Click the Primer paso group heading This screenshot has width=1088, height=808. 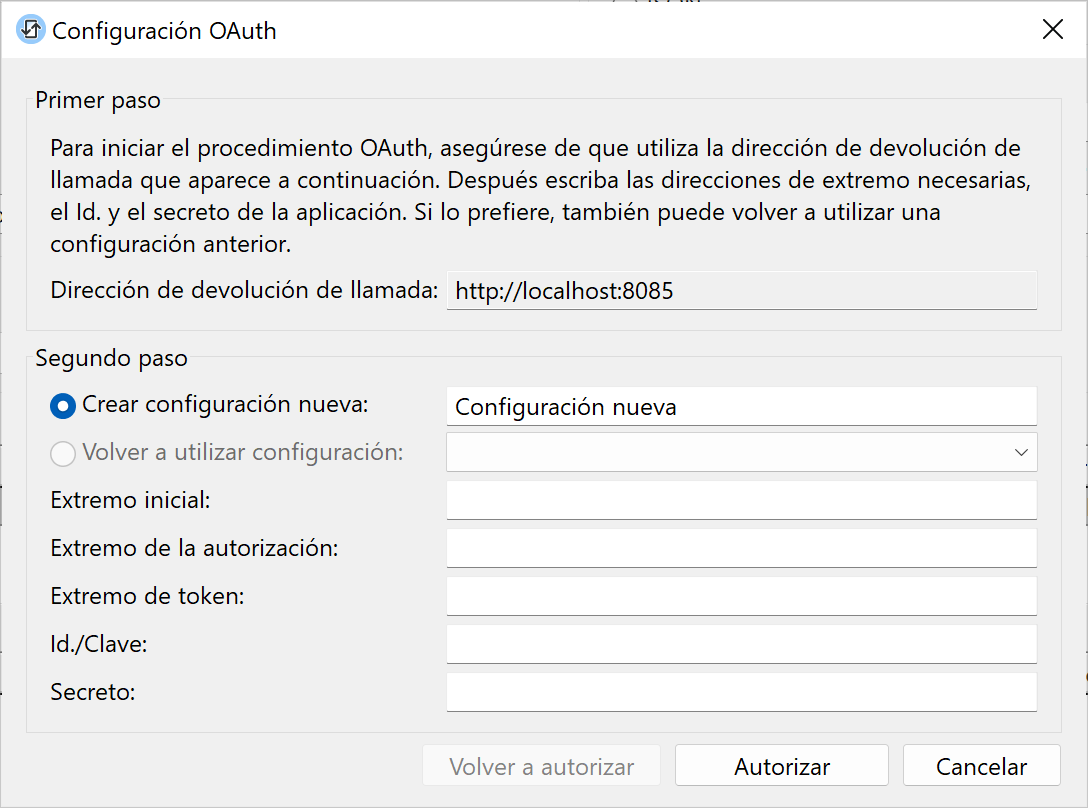[98, 100]
